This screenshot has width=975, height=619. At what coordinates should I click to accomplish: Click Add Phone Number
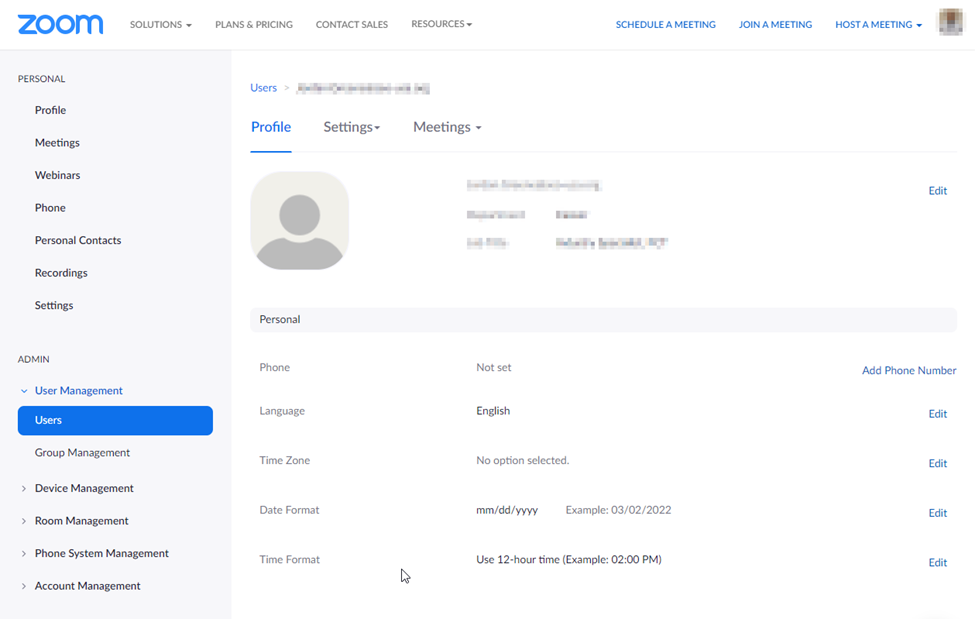click(x=909, y=370)
